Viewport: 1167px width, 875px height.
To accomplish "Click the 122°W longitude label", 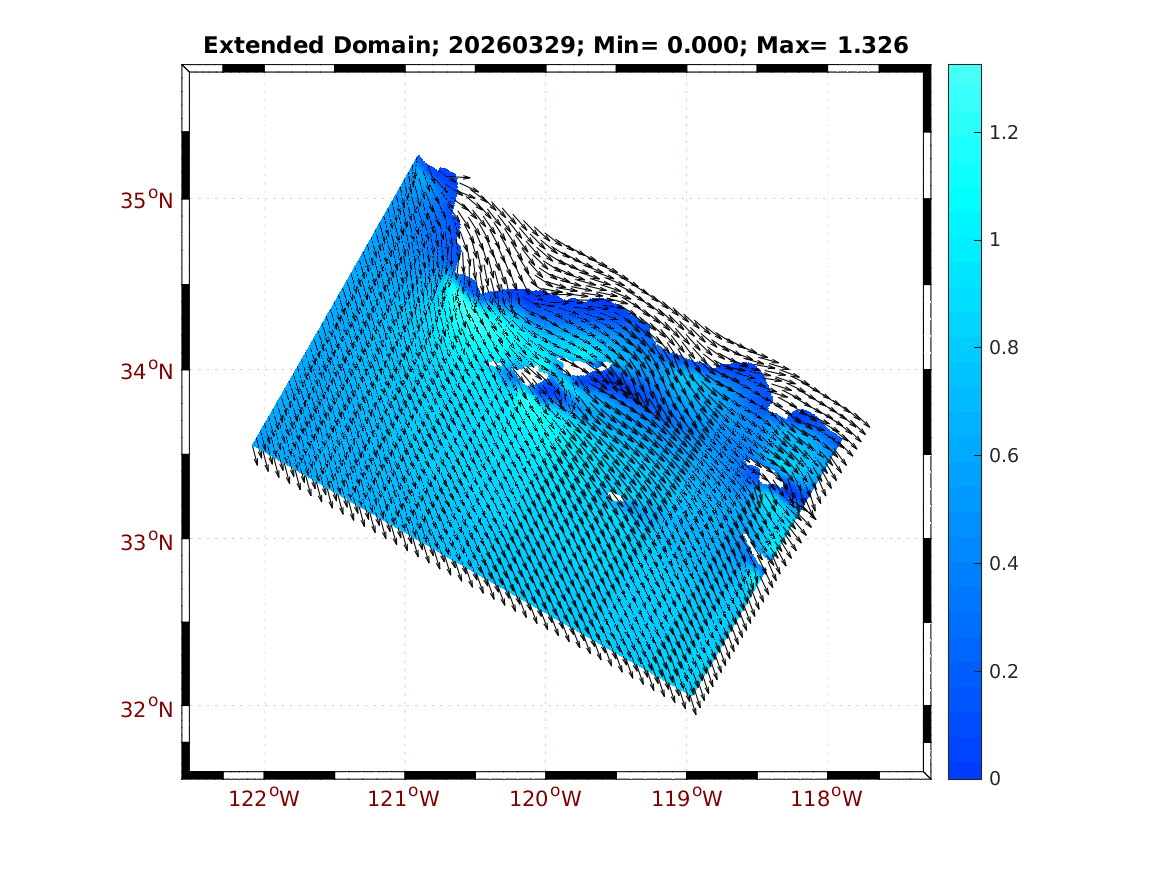I will click(263, 799).
